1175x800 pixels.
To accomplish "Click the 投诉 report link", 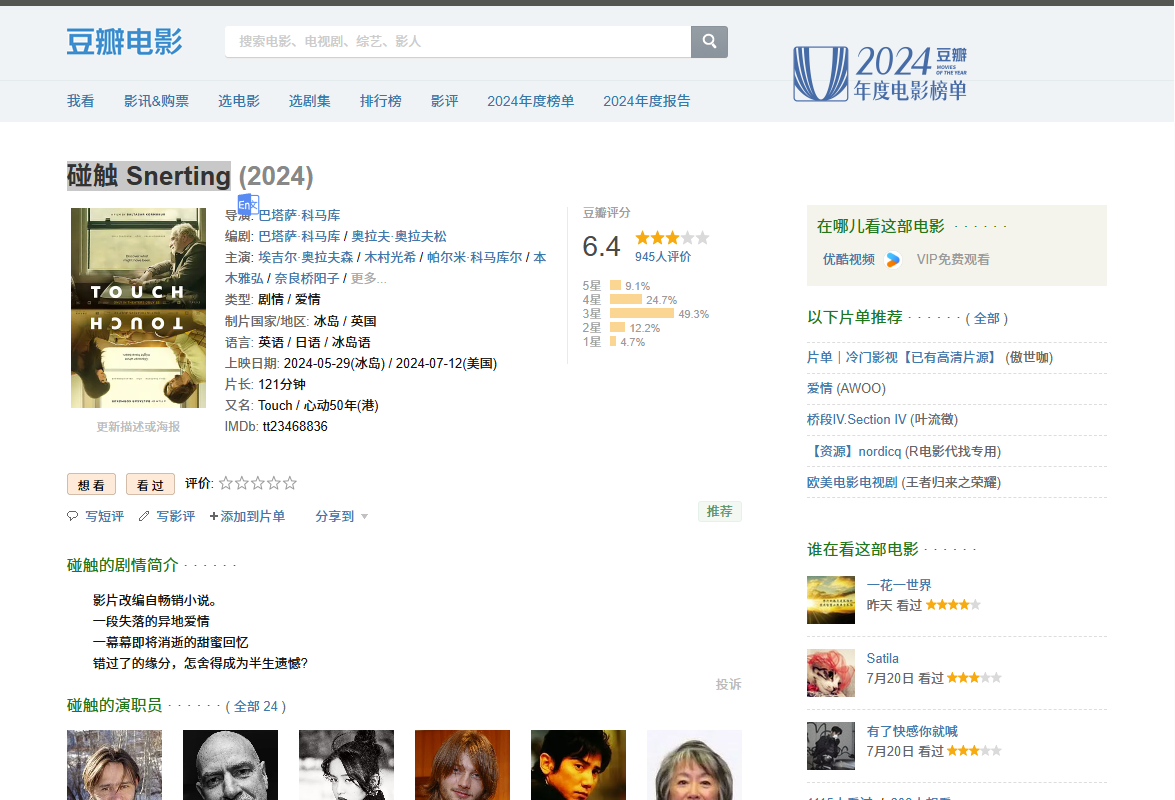I will 728,685.
